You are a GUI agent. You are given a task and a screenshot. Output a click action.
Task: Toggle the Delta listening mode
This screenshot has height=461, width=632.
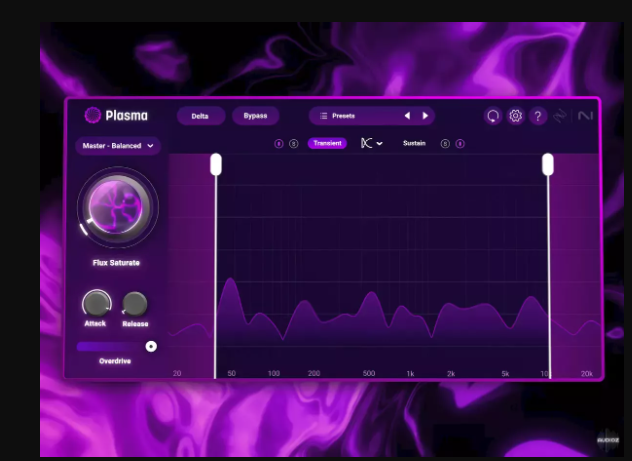tap(201, 116)
